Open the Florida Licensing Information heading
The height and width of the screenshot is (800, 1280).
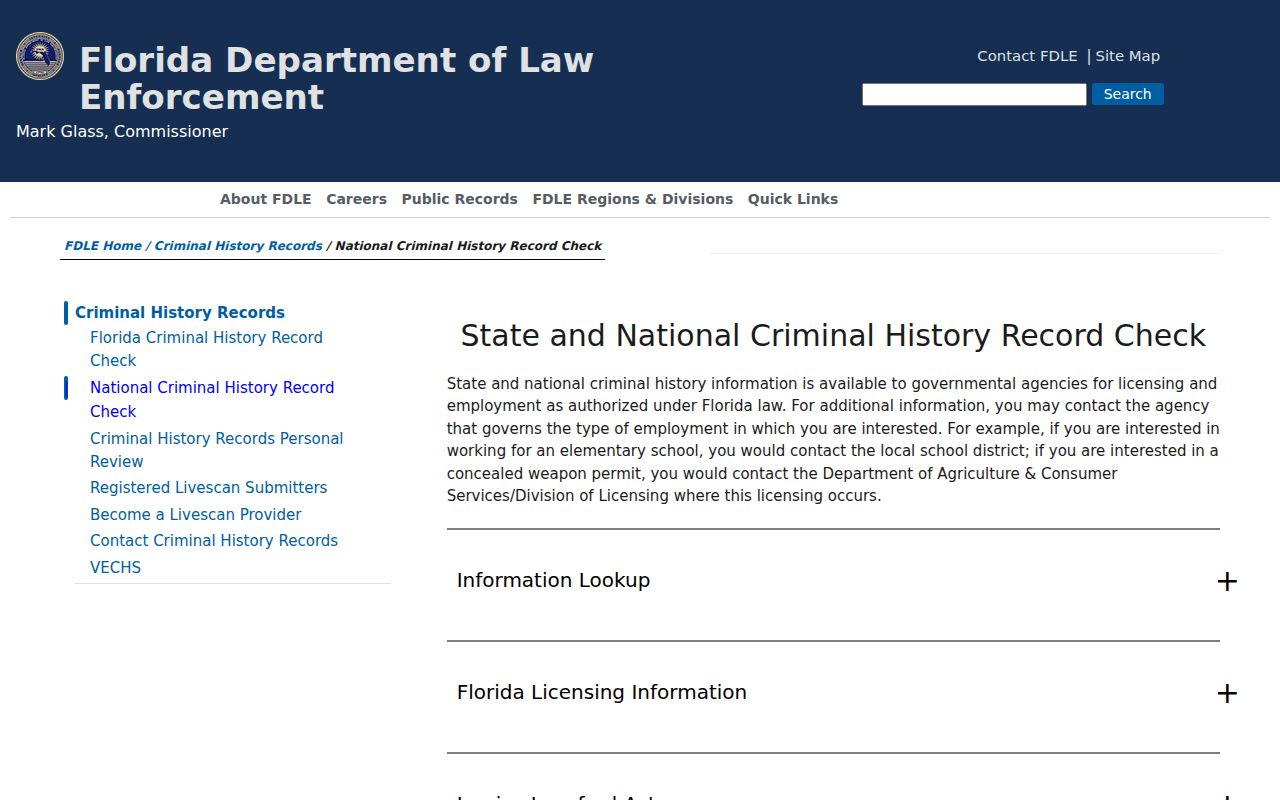601,692
